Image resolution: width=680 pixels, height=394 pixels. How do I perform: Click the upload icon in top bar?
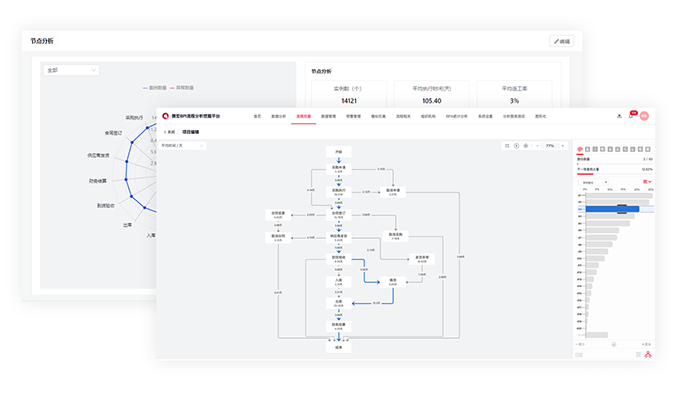point(619,116)
